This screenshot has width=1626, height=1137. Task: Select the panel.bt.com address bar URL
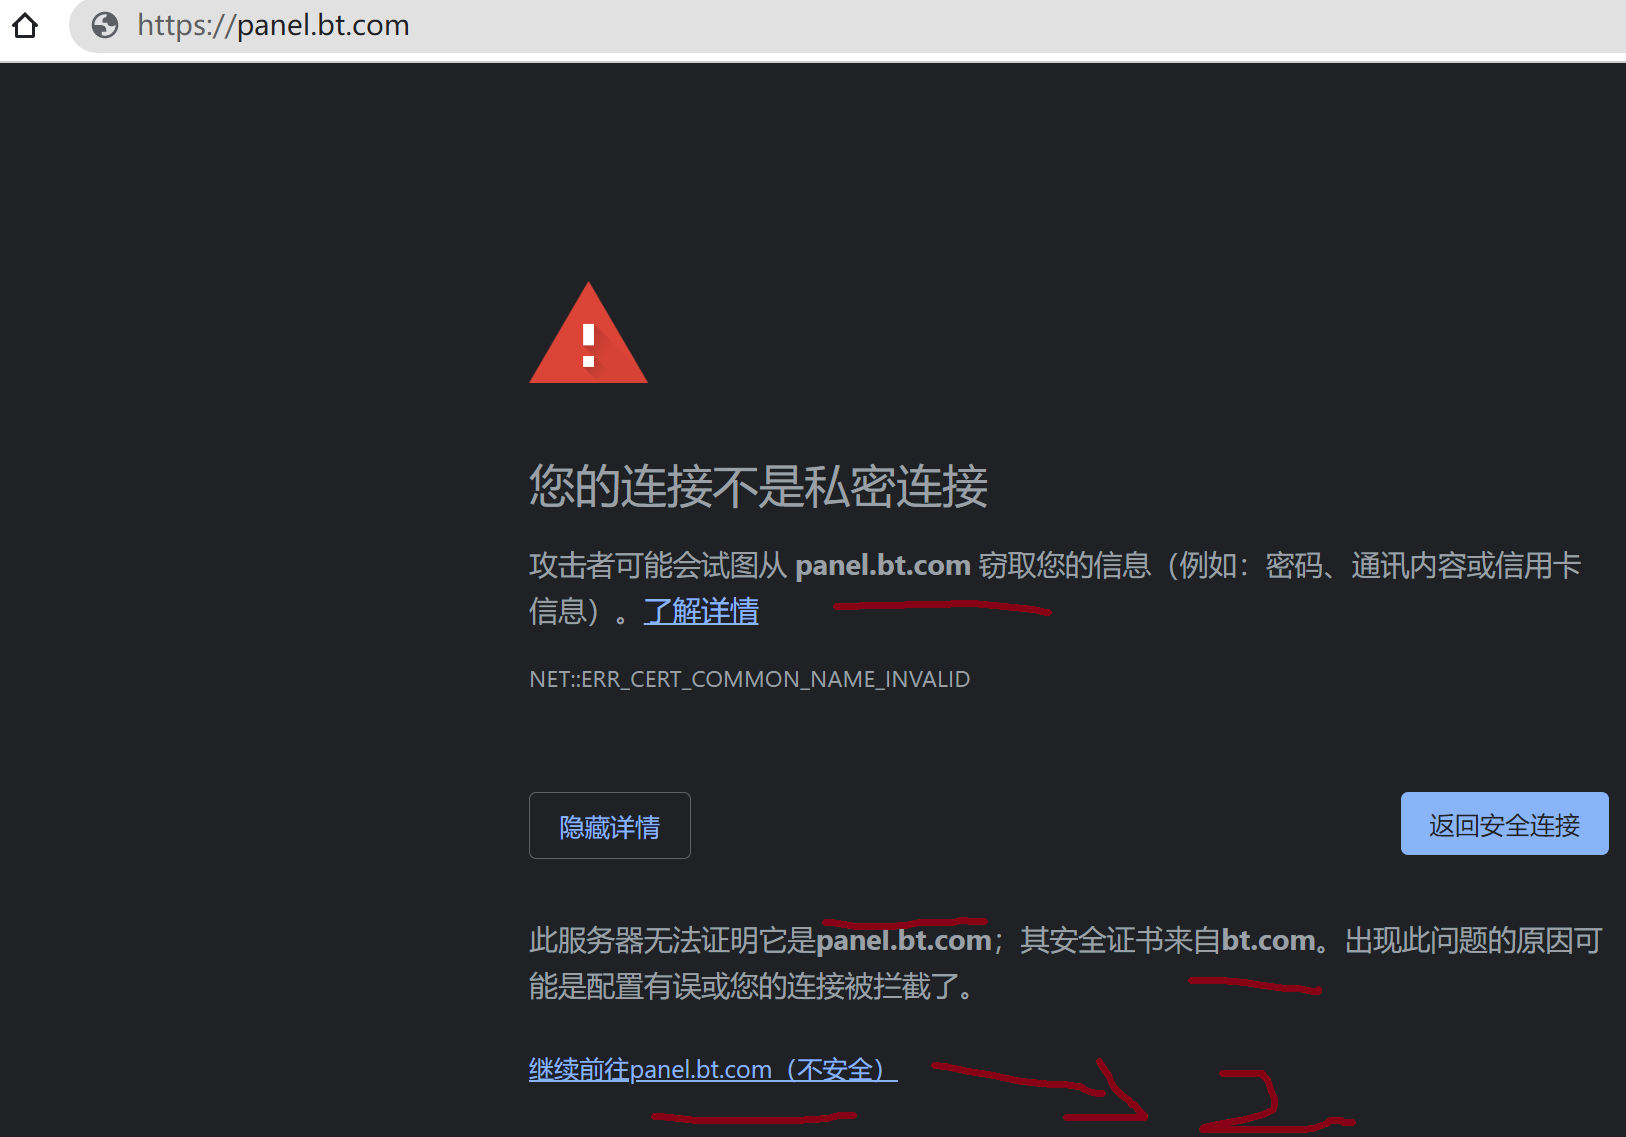(x=273, y=25)
